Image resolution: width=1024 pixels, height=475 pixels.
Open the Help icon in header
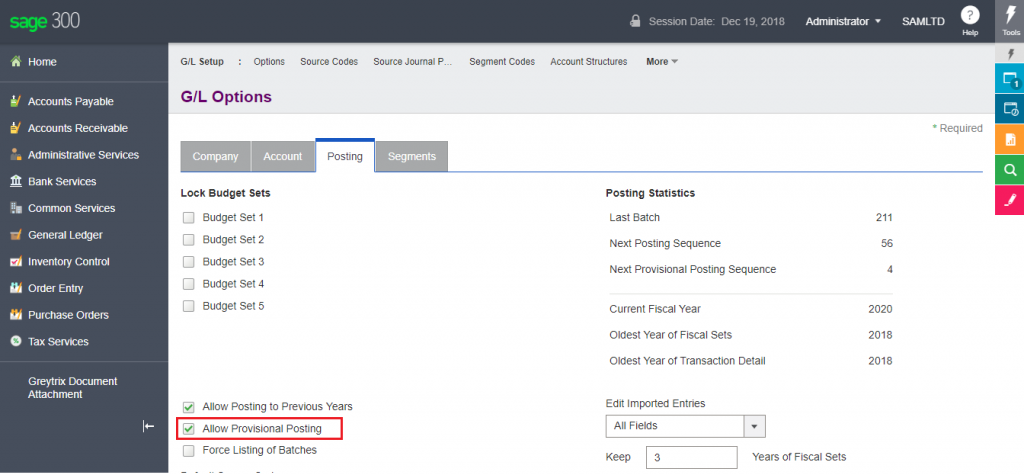[969, 16]
